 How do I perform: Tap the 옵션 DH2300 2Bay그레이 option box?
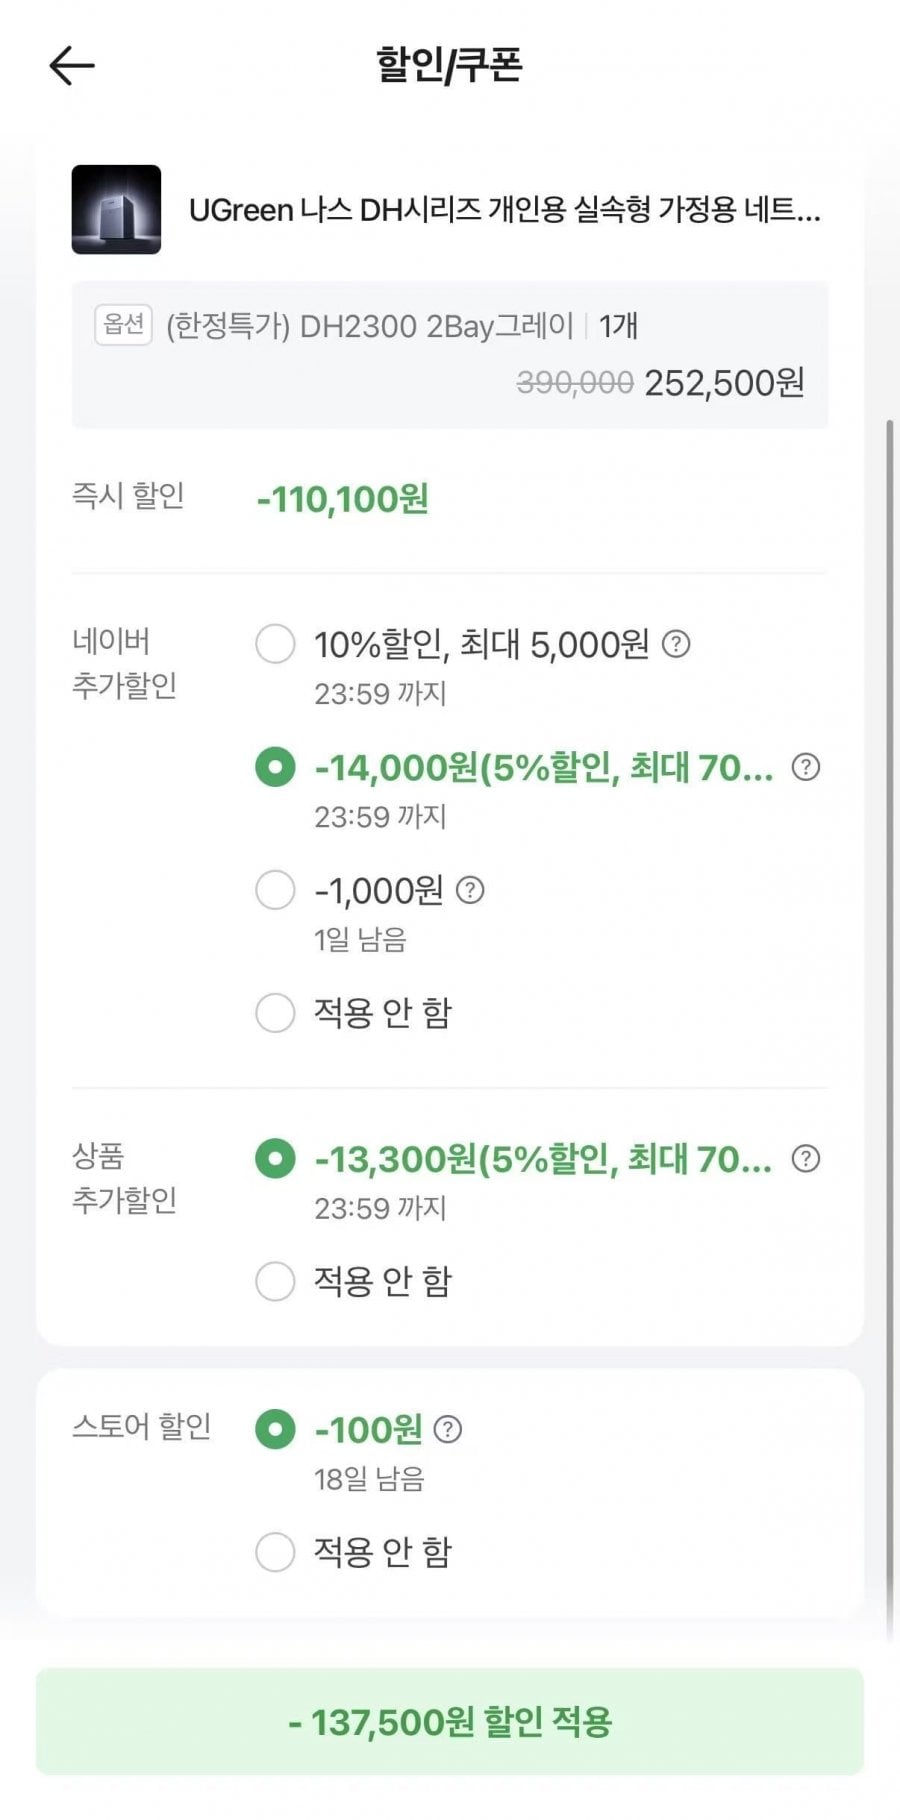click(x=450, y=354)
